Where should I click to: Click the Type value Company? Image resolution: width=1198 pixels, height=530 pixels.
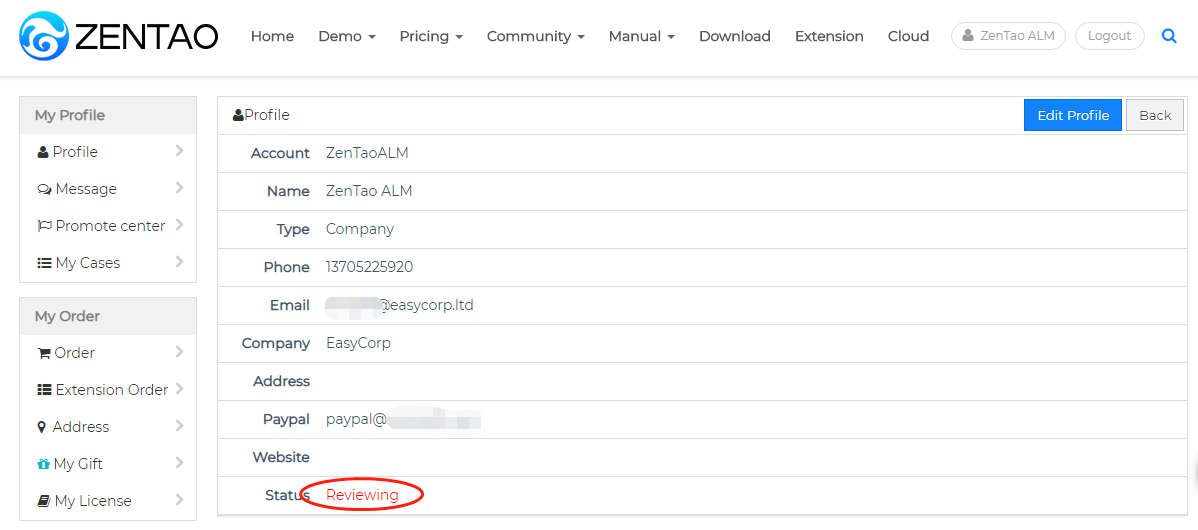tap(360, 229)
